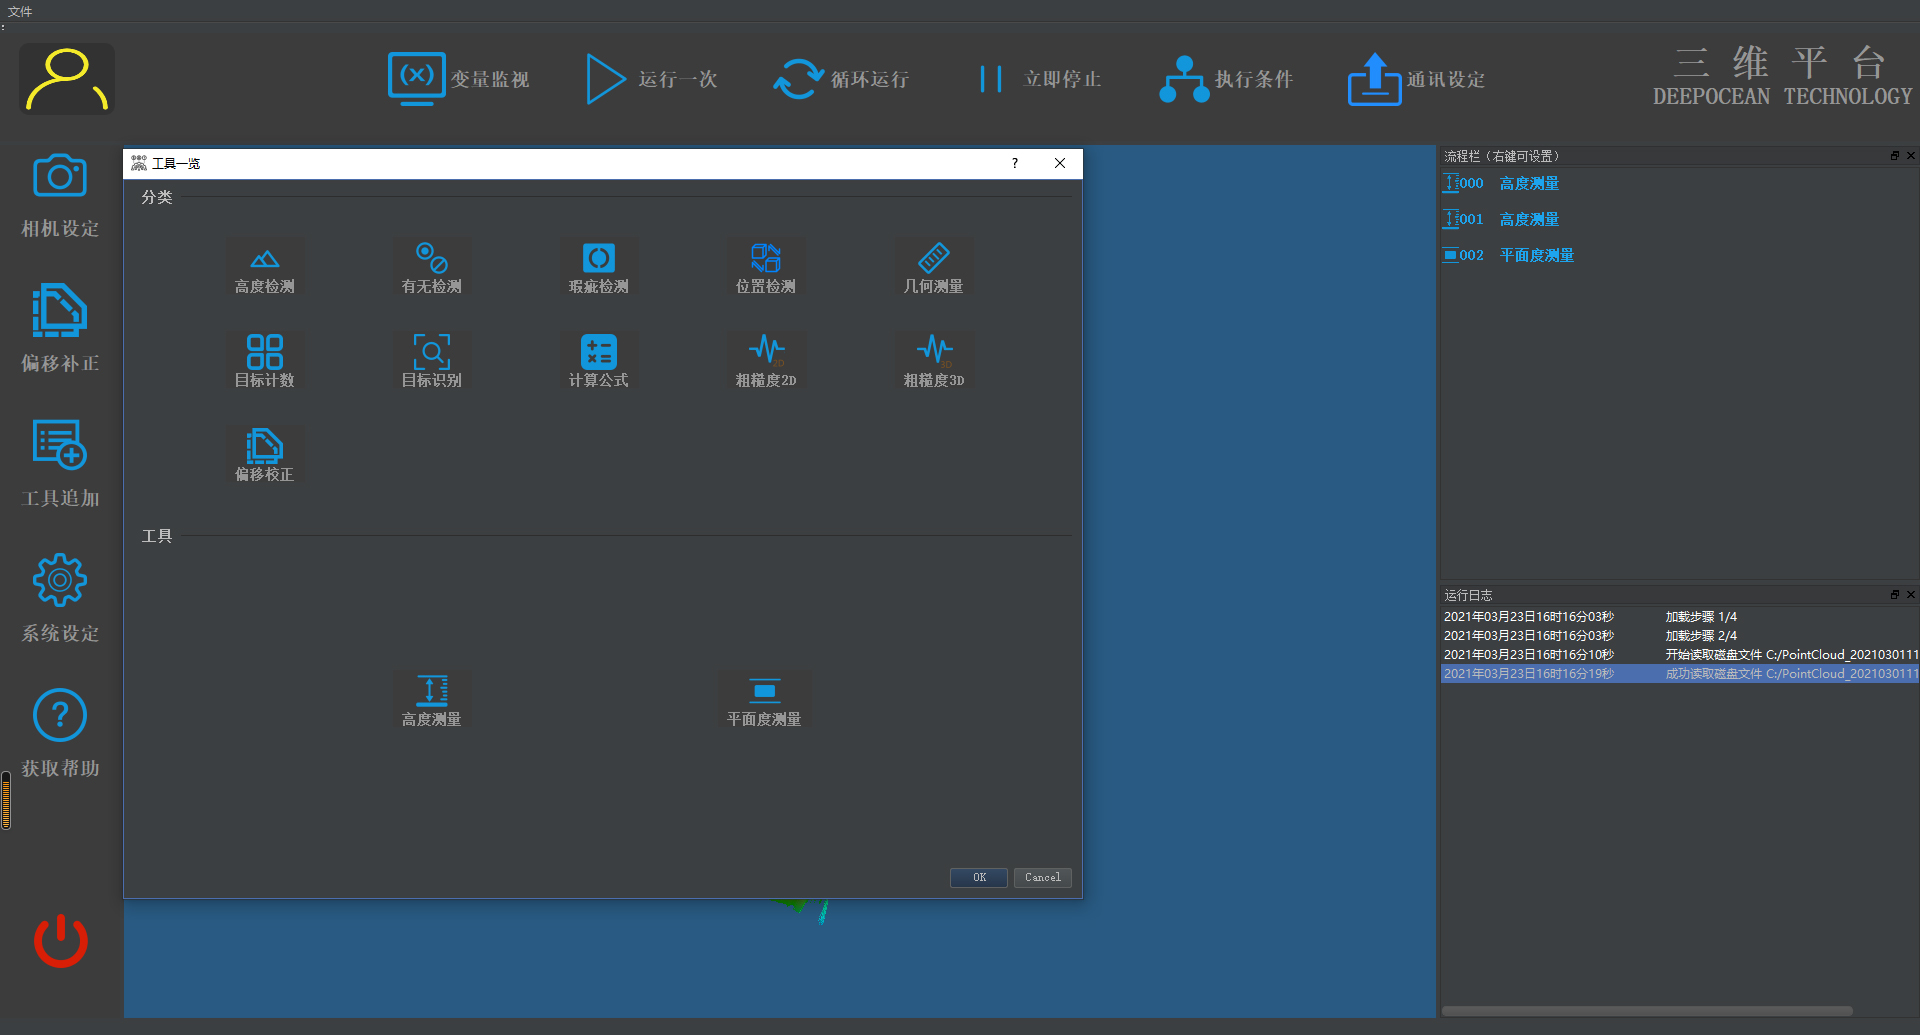Choose 高度测量 height measurement tool
The width and height of the screenshot is (1920, 1035).
tap(432, 701)
